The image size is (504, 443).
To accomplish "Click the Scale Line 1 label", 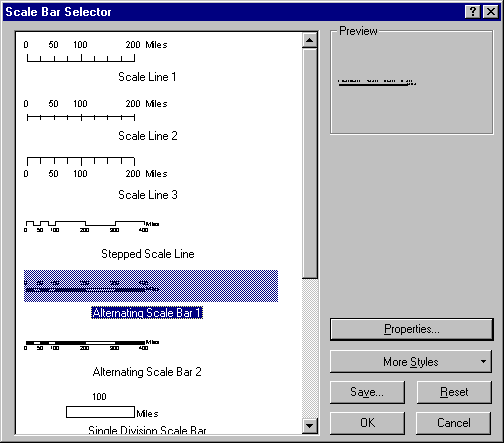I will pyautogui.click(x=147, y=77).
